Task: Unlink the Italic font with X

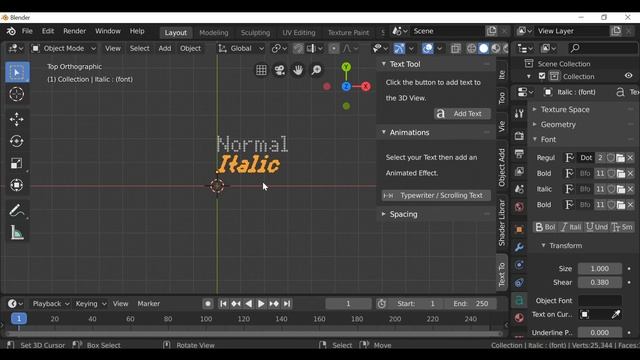Action: pos(630,189)
